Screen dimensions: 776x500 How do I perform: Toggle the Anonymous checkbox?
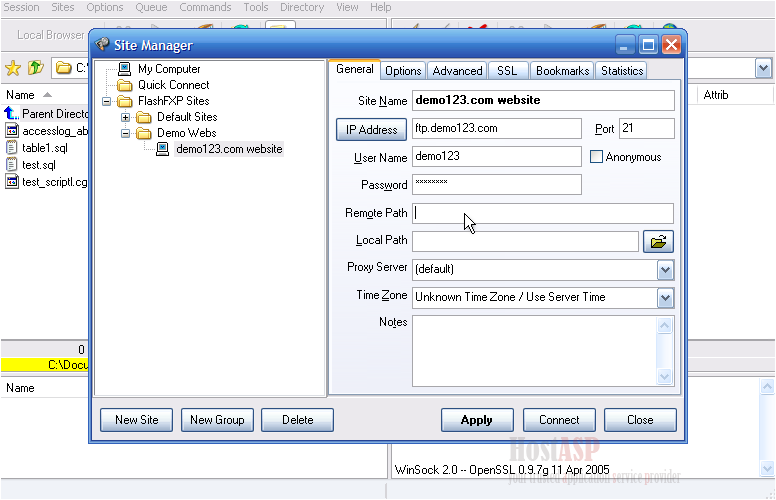click(x=596, y=157)
